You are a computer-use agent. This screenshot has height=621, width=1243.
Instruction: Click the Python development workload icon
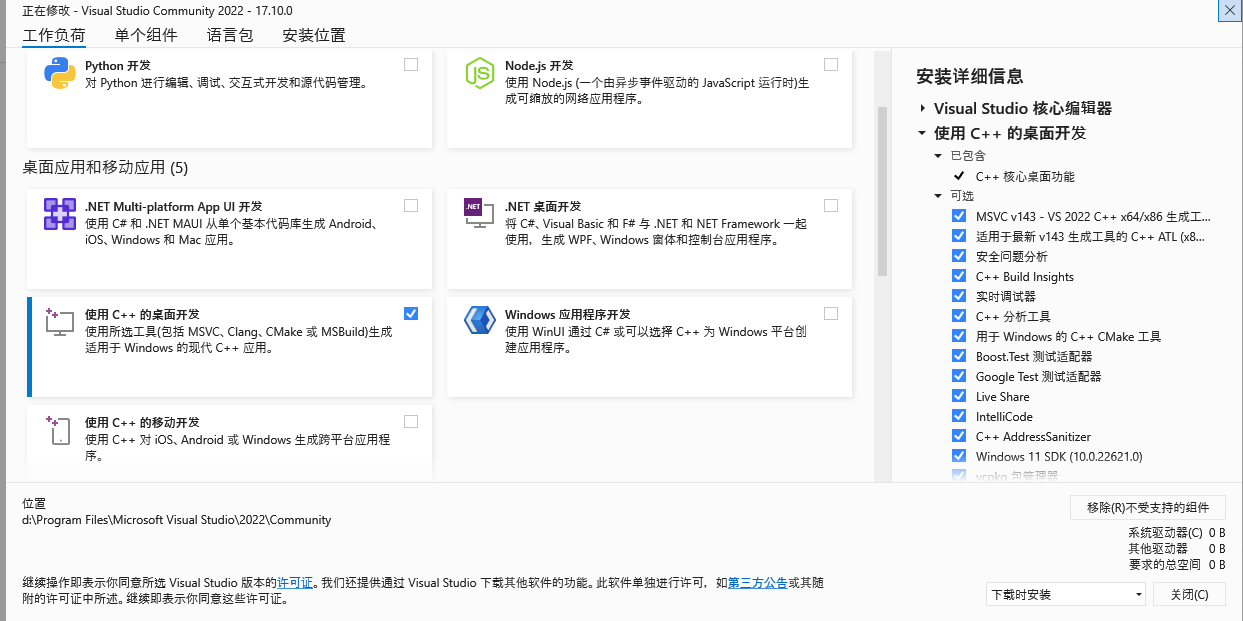(60, 73)
